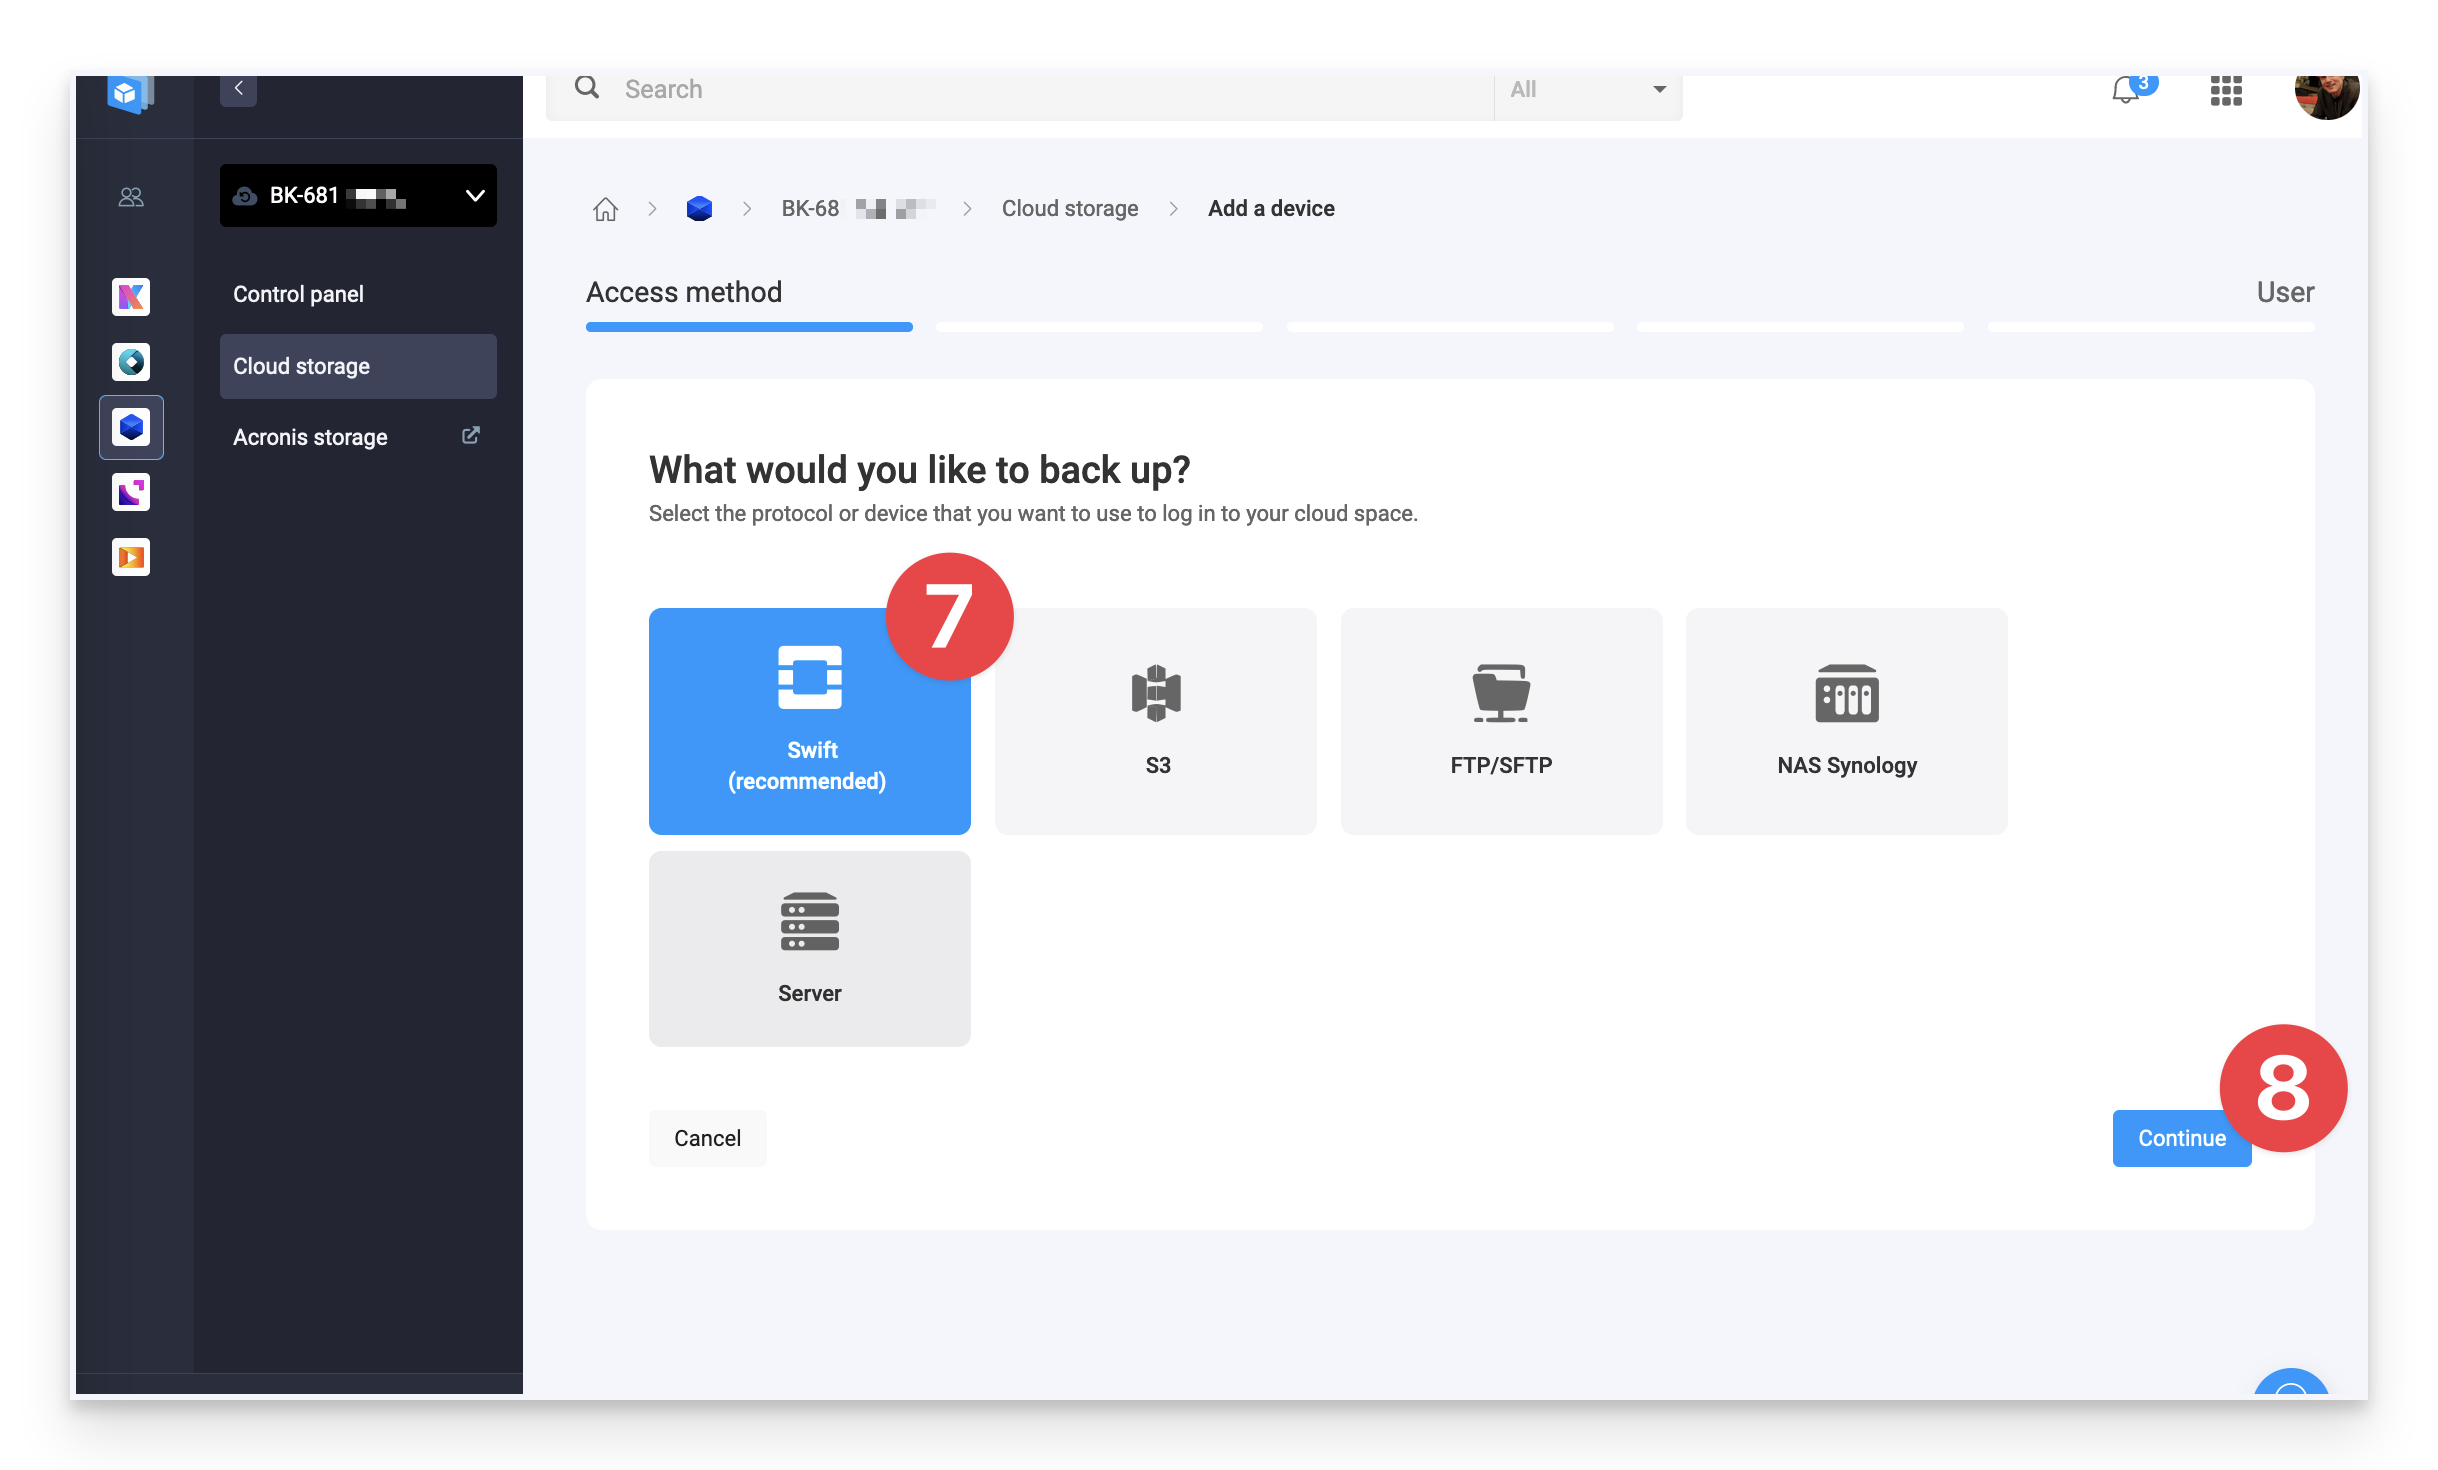This screenshot has height=1470, width=2438.
Task: Open Acronis storage external link icon
Action: pos(470,436)
